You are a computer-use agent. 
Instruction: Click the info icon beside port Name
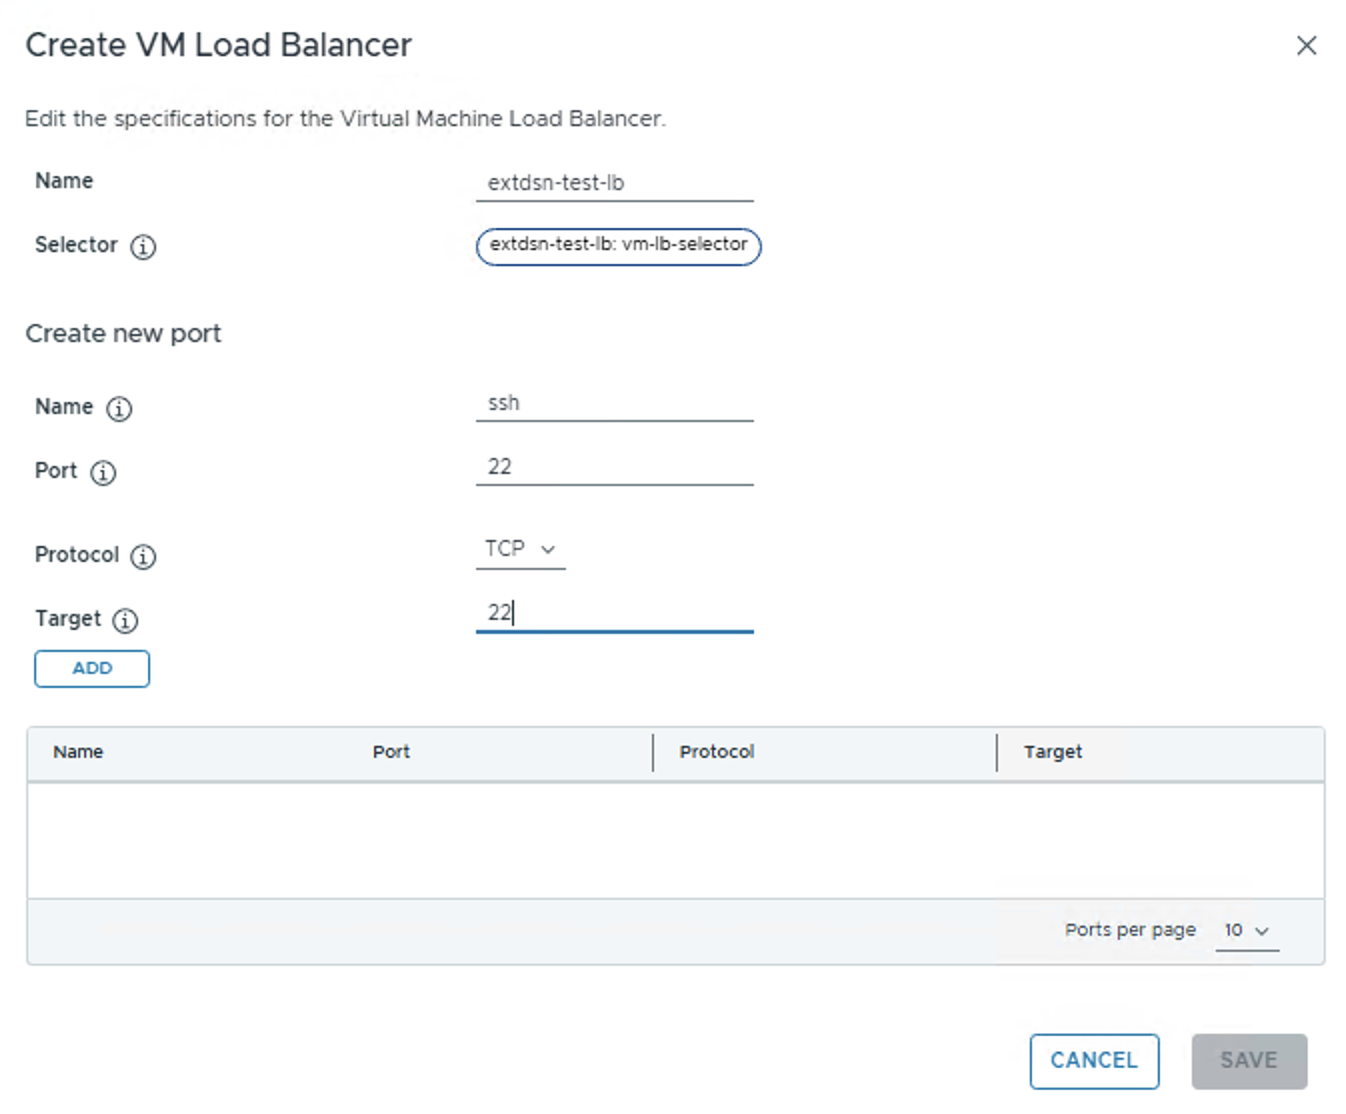pyautogui.click(x=119, y=409)
